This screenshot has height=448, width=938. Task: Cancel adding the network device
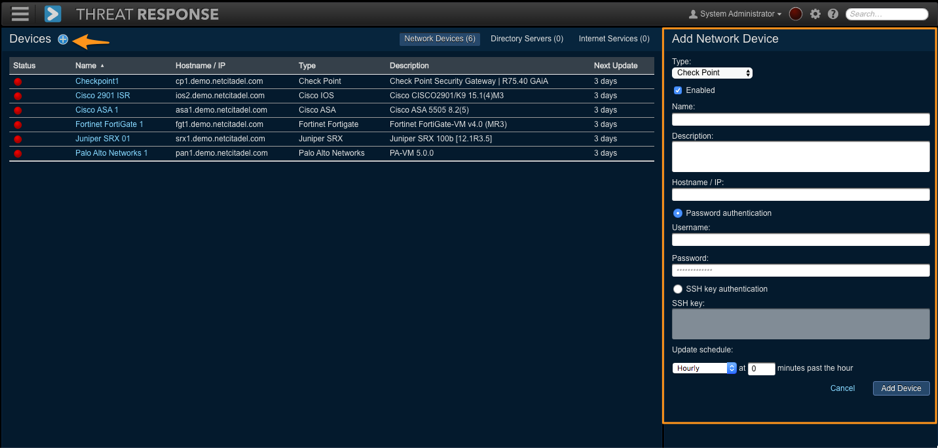tap(842, 388)
